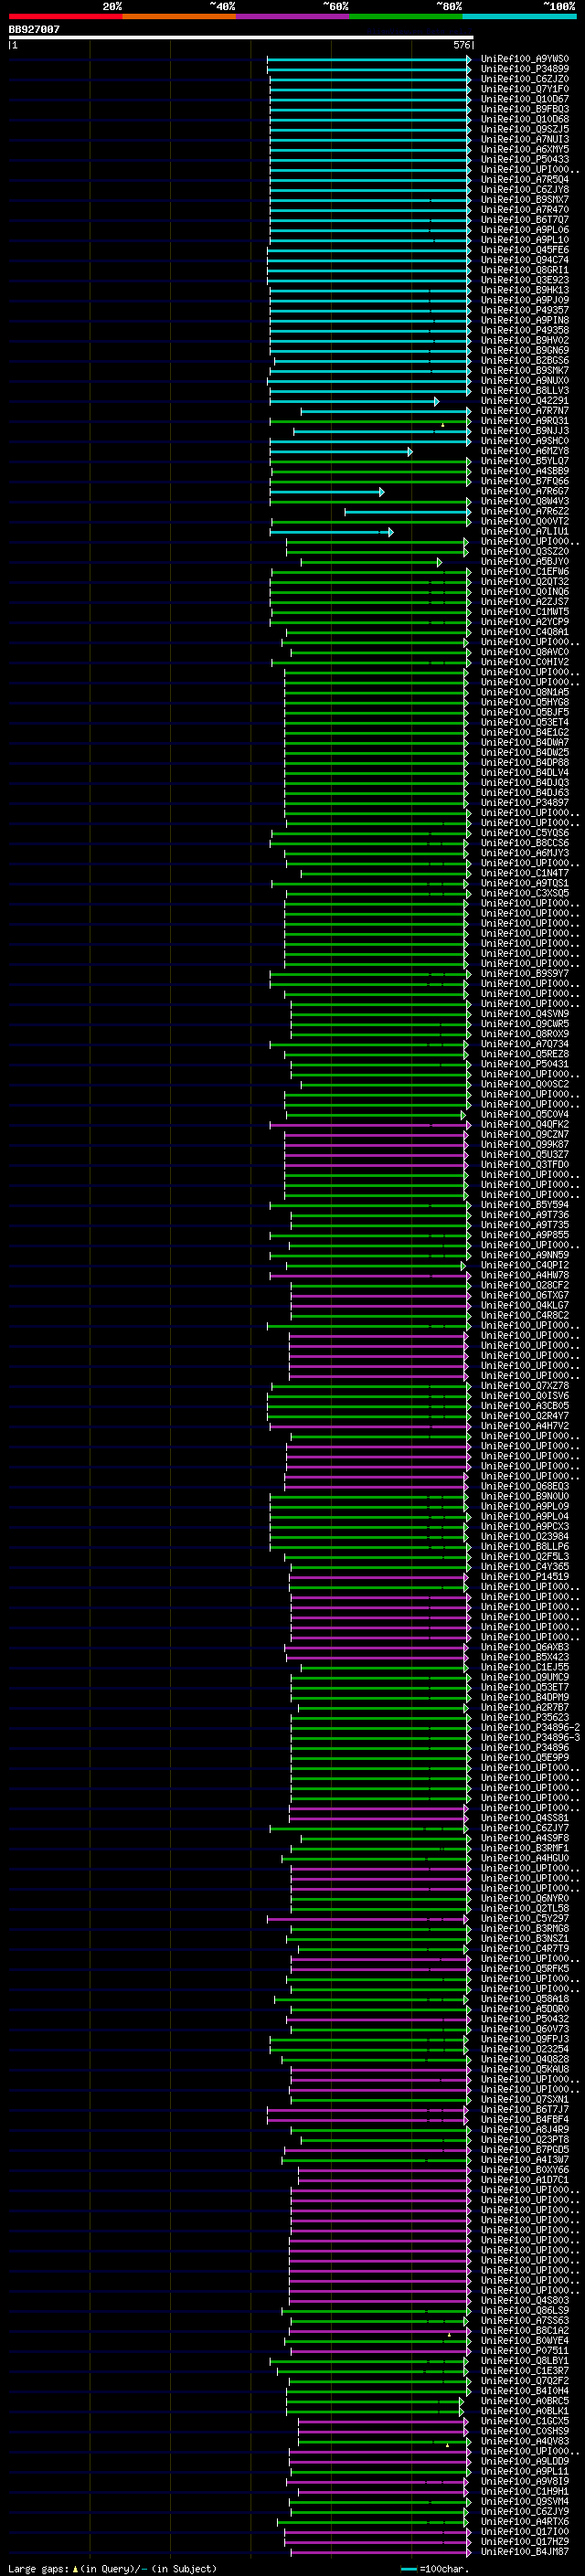Select hit UniRef100_P34897

coord(524,803)
